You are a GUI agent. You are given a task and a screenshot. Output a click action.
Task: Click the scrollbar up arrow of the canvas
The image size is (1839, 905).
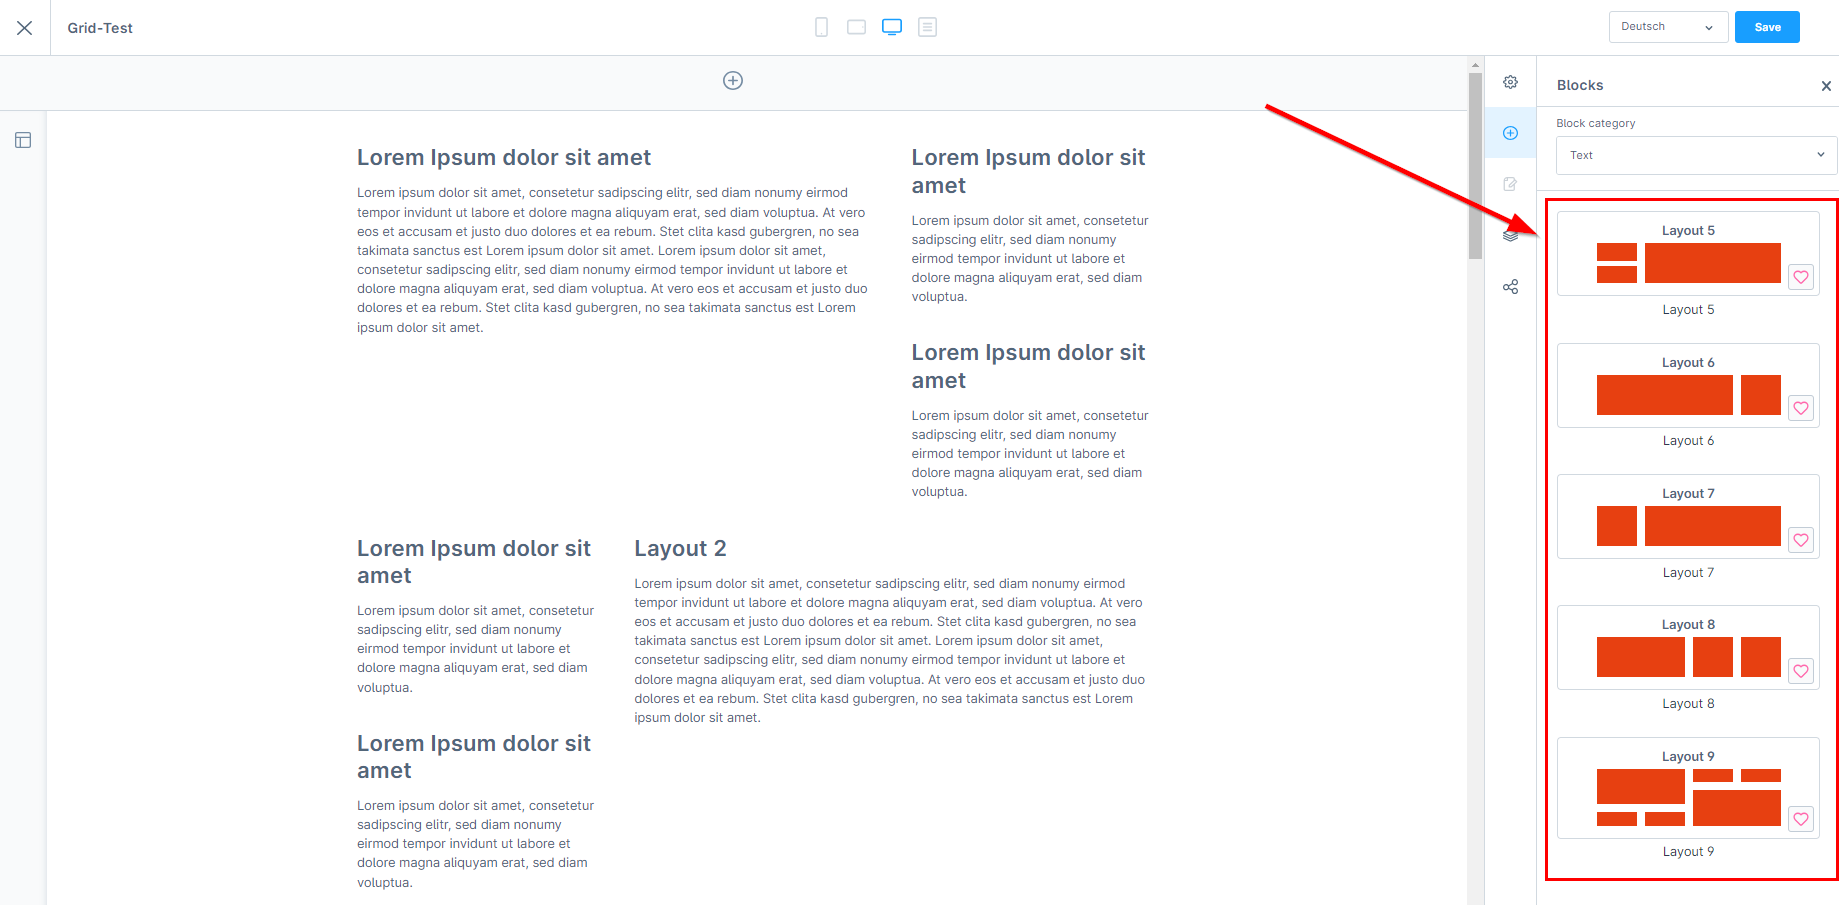pyautogui.click(x=1475, y=65)
